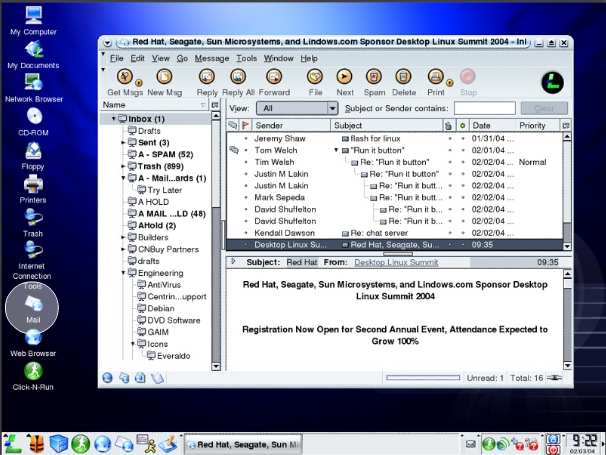Click the taskbar clock
The width and height of the screenshot is (606, 455).
pos(584,444)
